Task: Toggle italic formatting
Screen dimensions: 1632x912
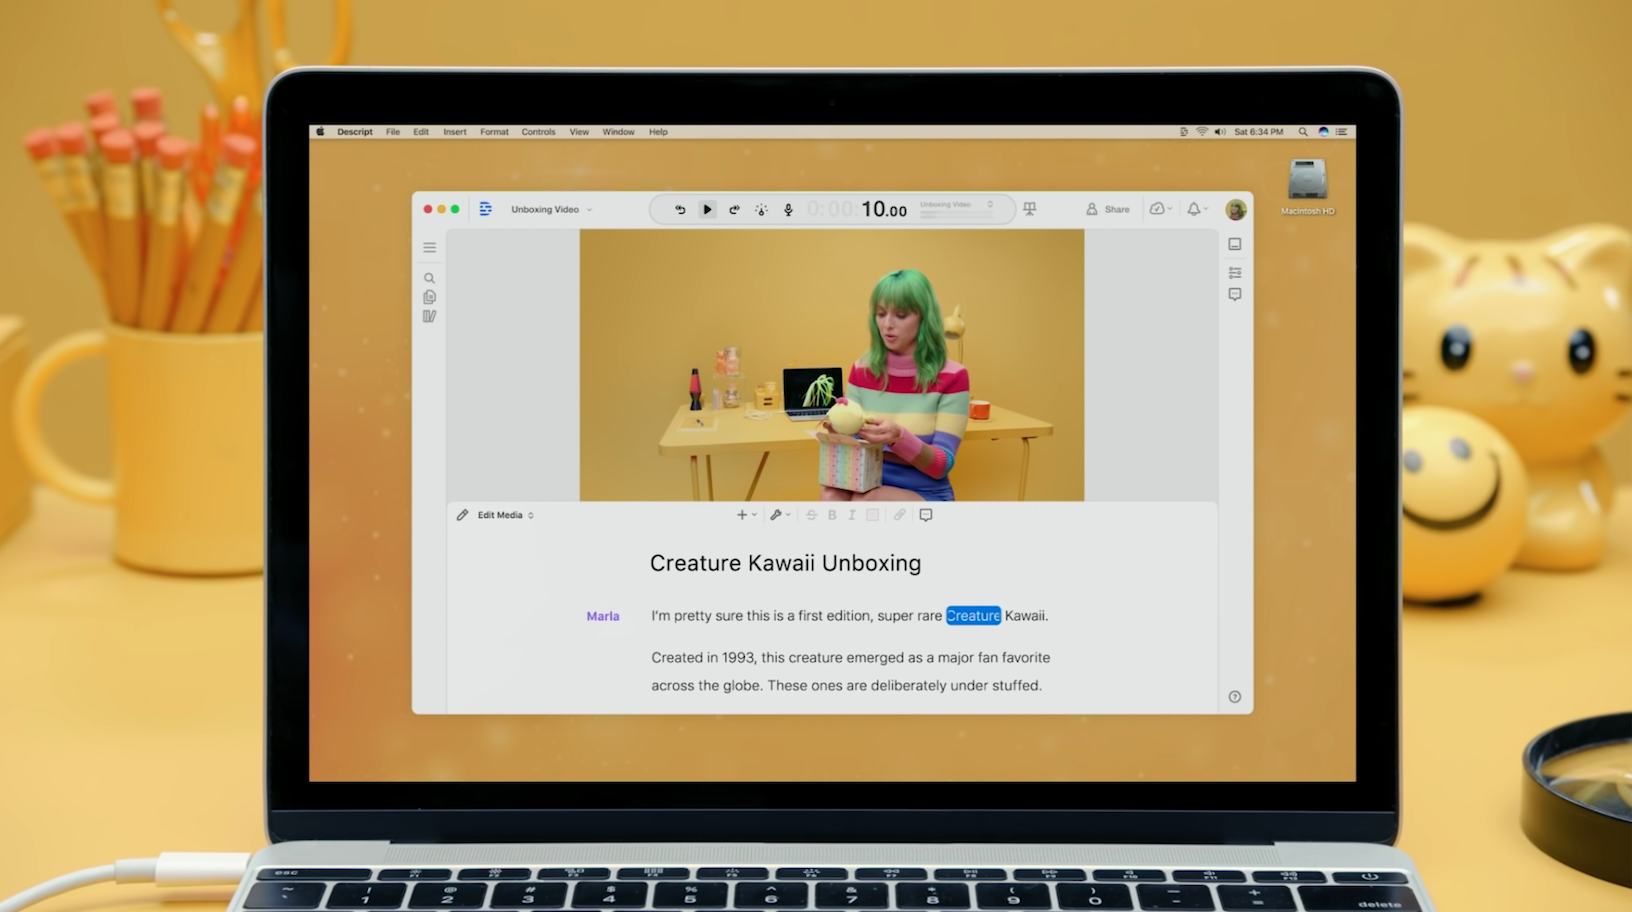Action: [852, 515]
